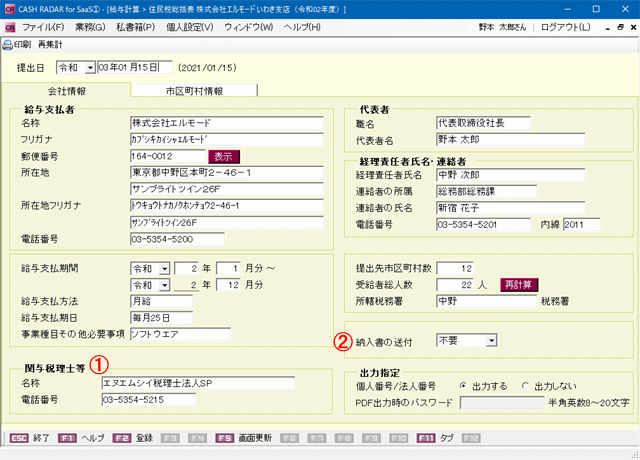
Task: Click ログアウト(L) in the menu bar
Action: (566, 27)
